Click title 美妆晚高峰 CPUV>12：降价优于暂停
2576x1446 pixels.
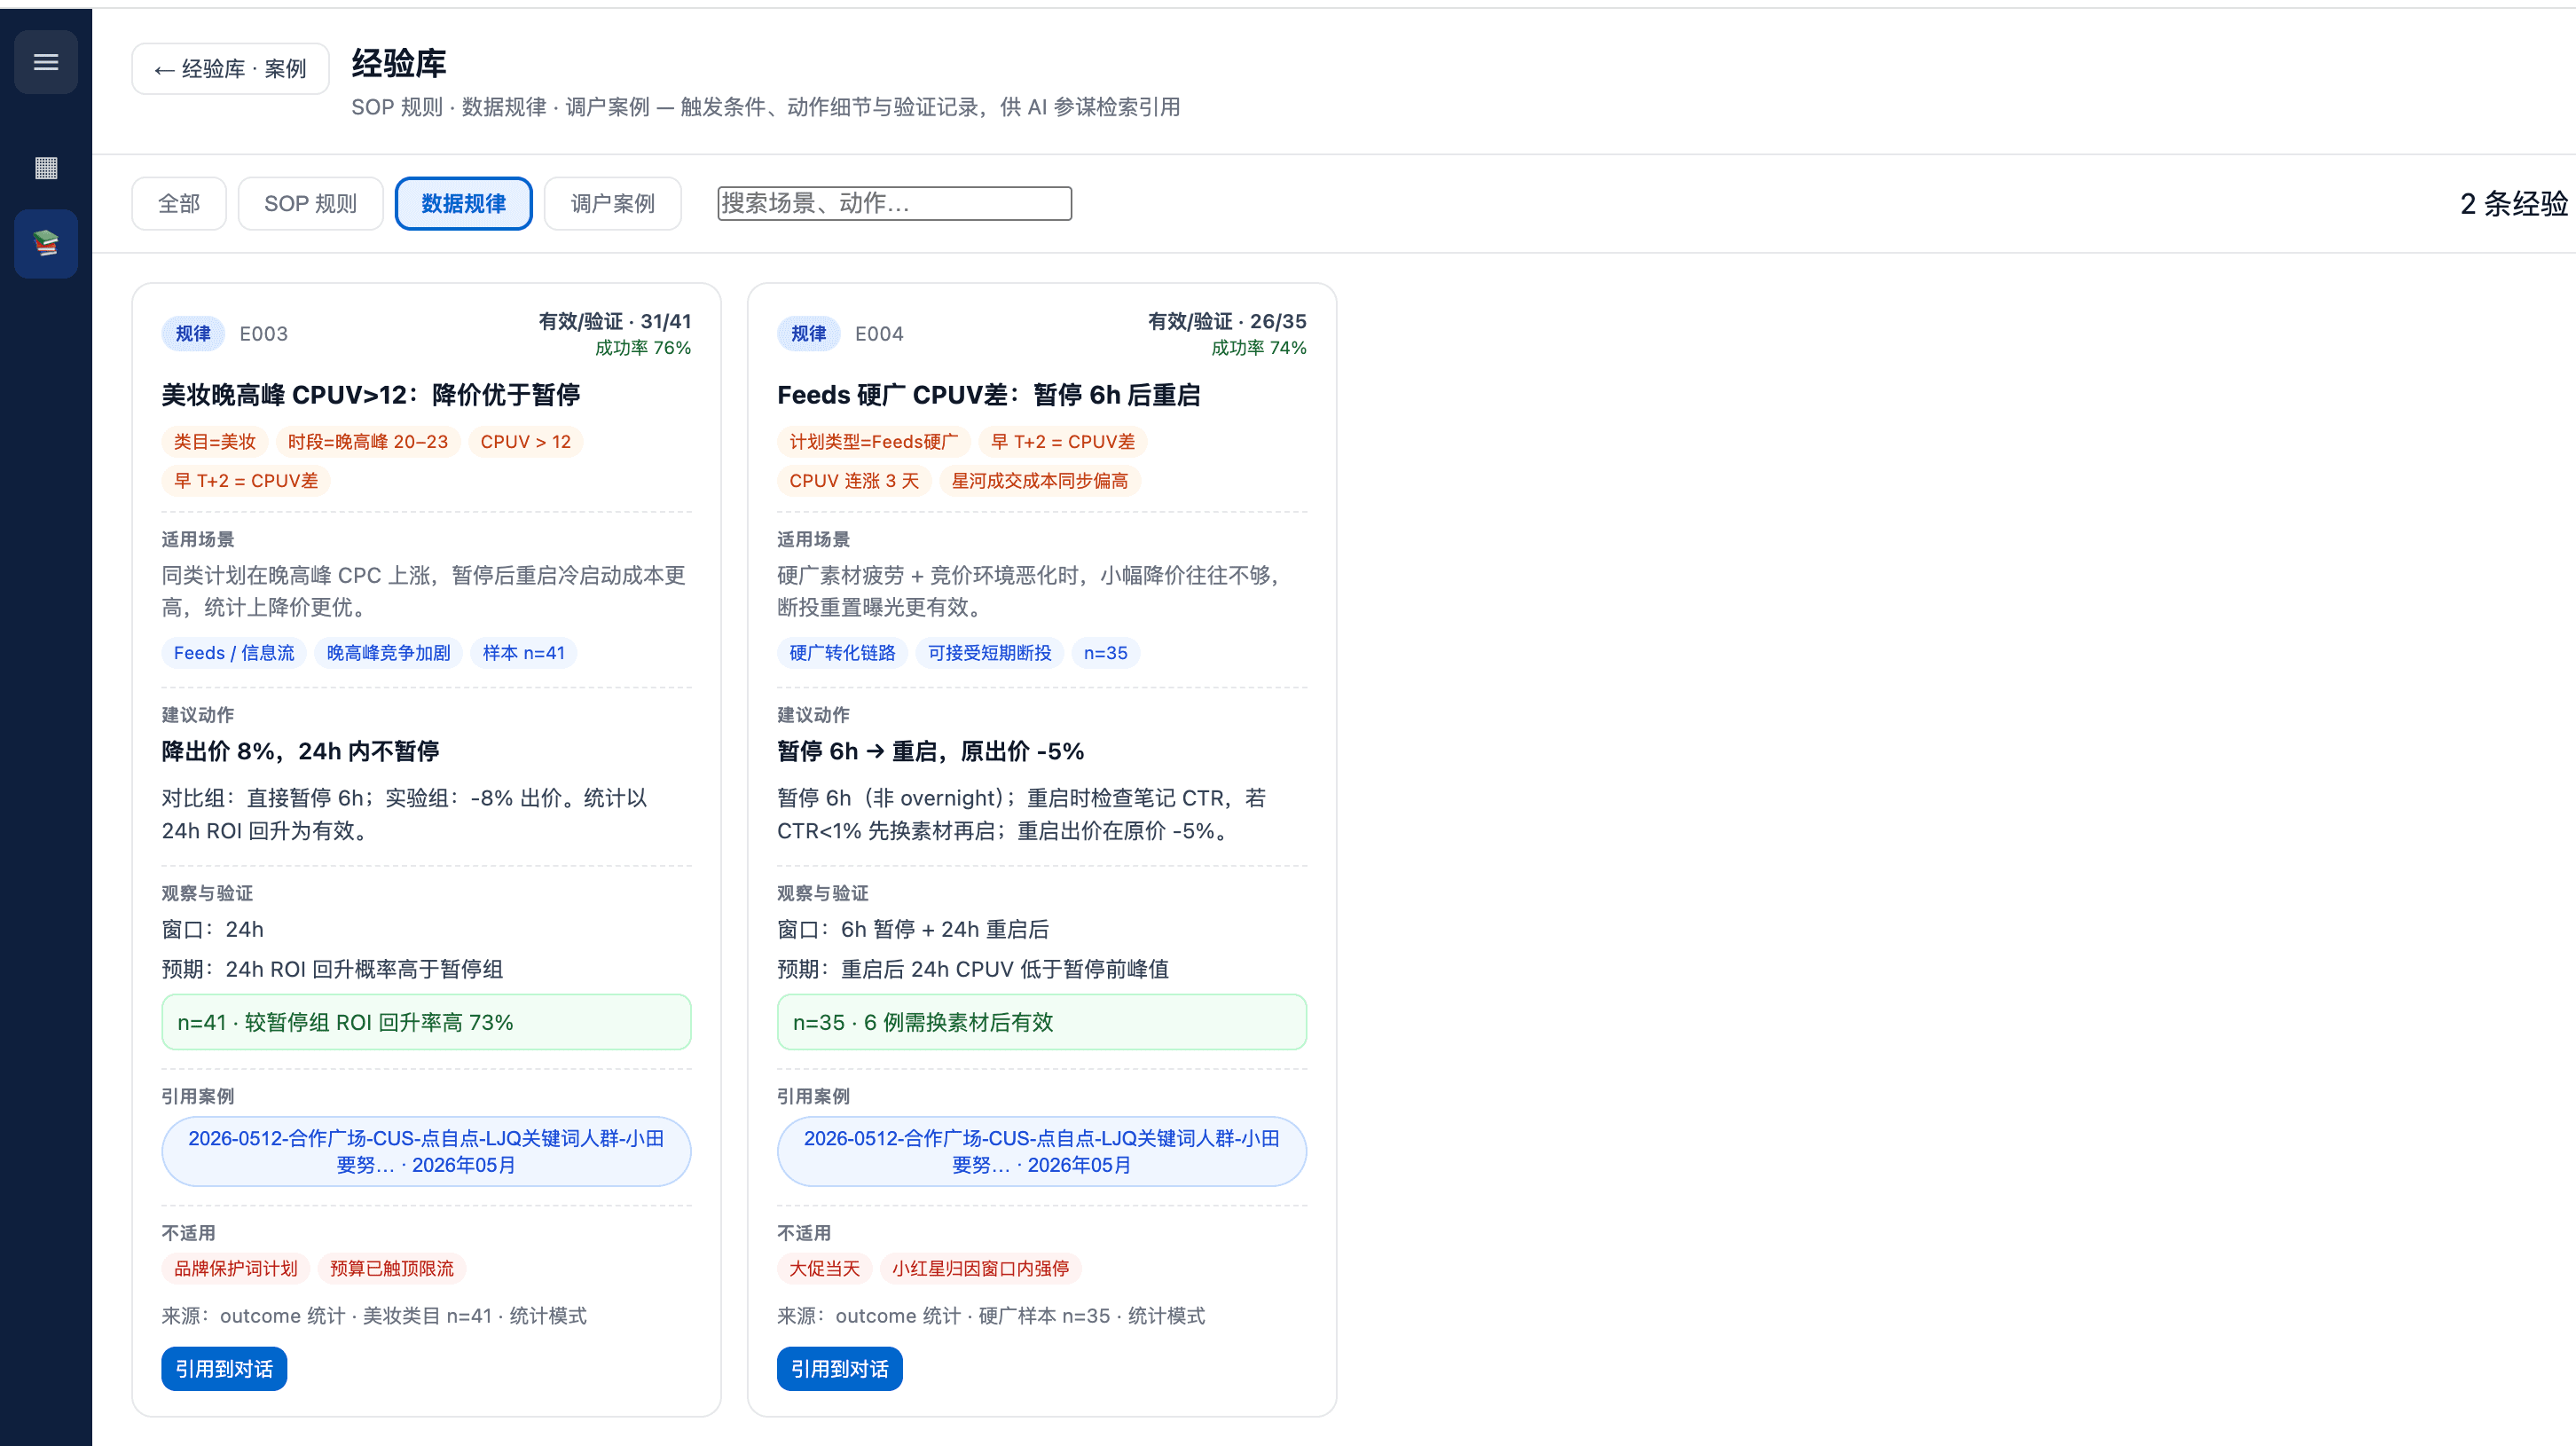[x=371, y=395]
